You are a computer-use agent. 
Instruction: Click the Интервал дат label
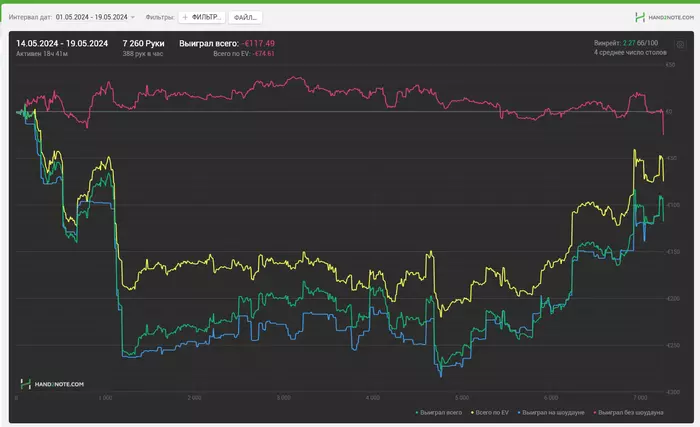pos(30,17)
